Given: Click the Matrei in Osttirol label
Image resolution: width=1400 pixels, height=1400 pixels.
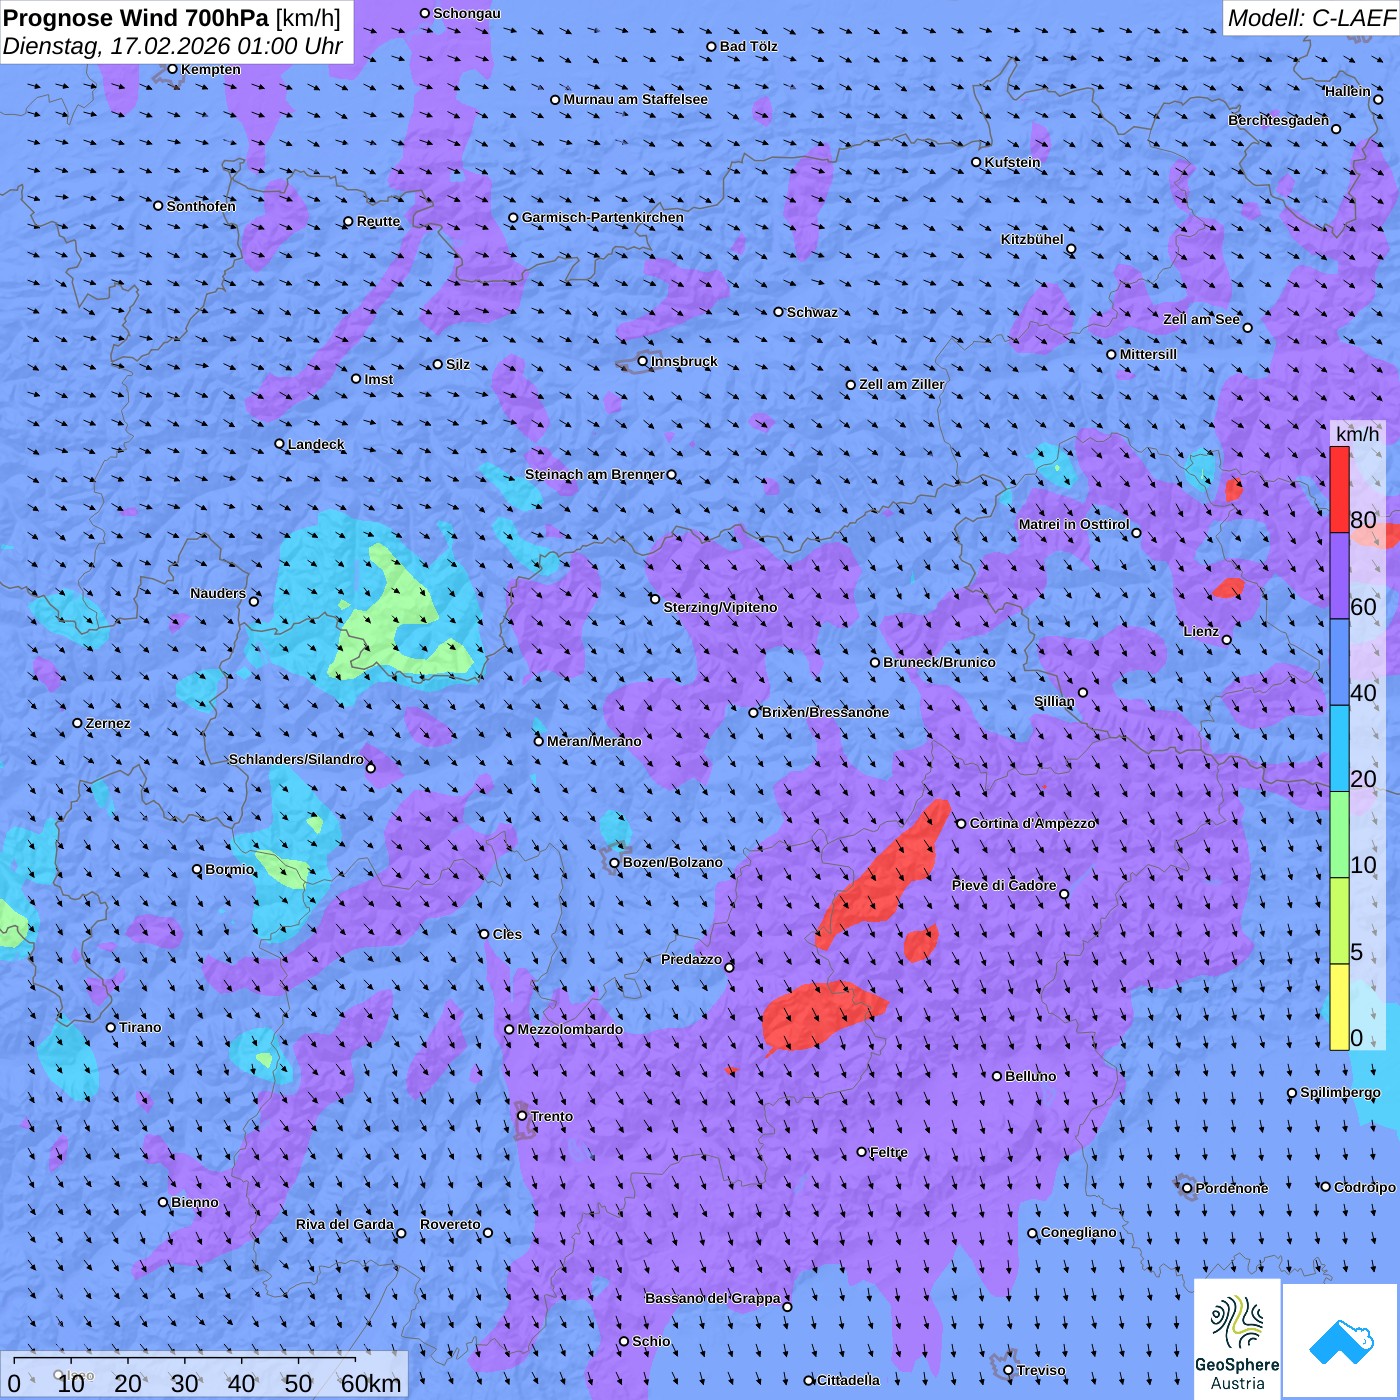Looking at the screenshot, I should click(1074, 524).
